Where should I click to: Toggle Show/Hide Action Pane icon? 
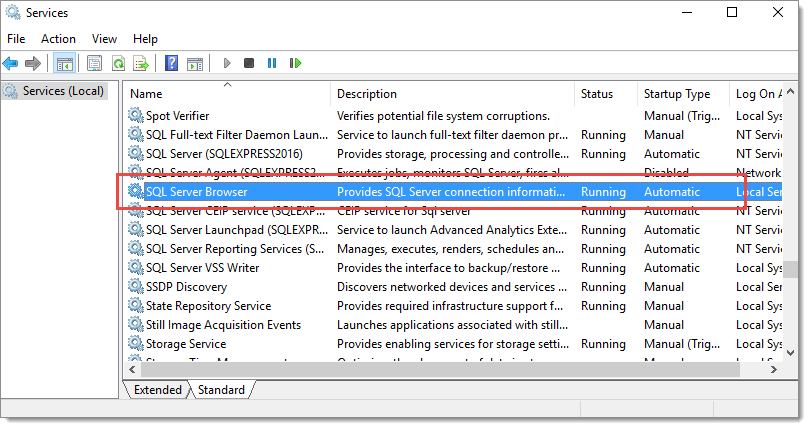[x=195, y=63]
